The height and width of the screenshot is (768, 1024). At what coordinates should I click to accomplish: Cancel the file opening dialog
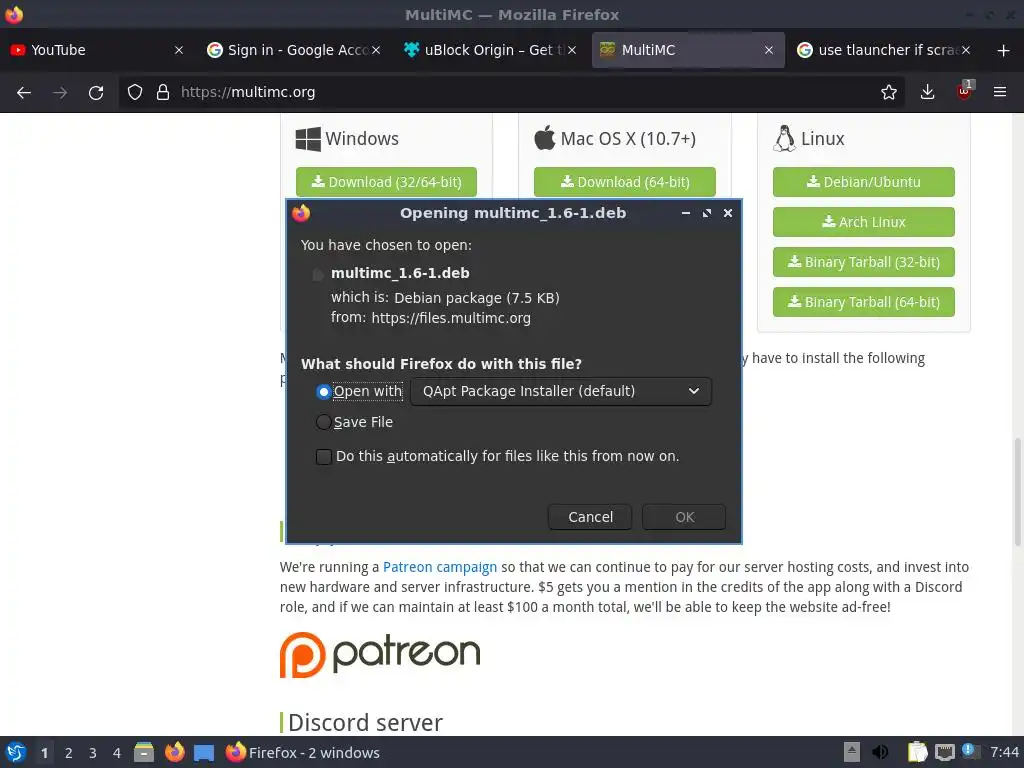point(590,517)
